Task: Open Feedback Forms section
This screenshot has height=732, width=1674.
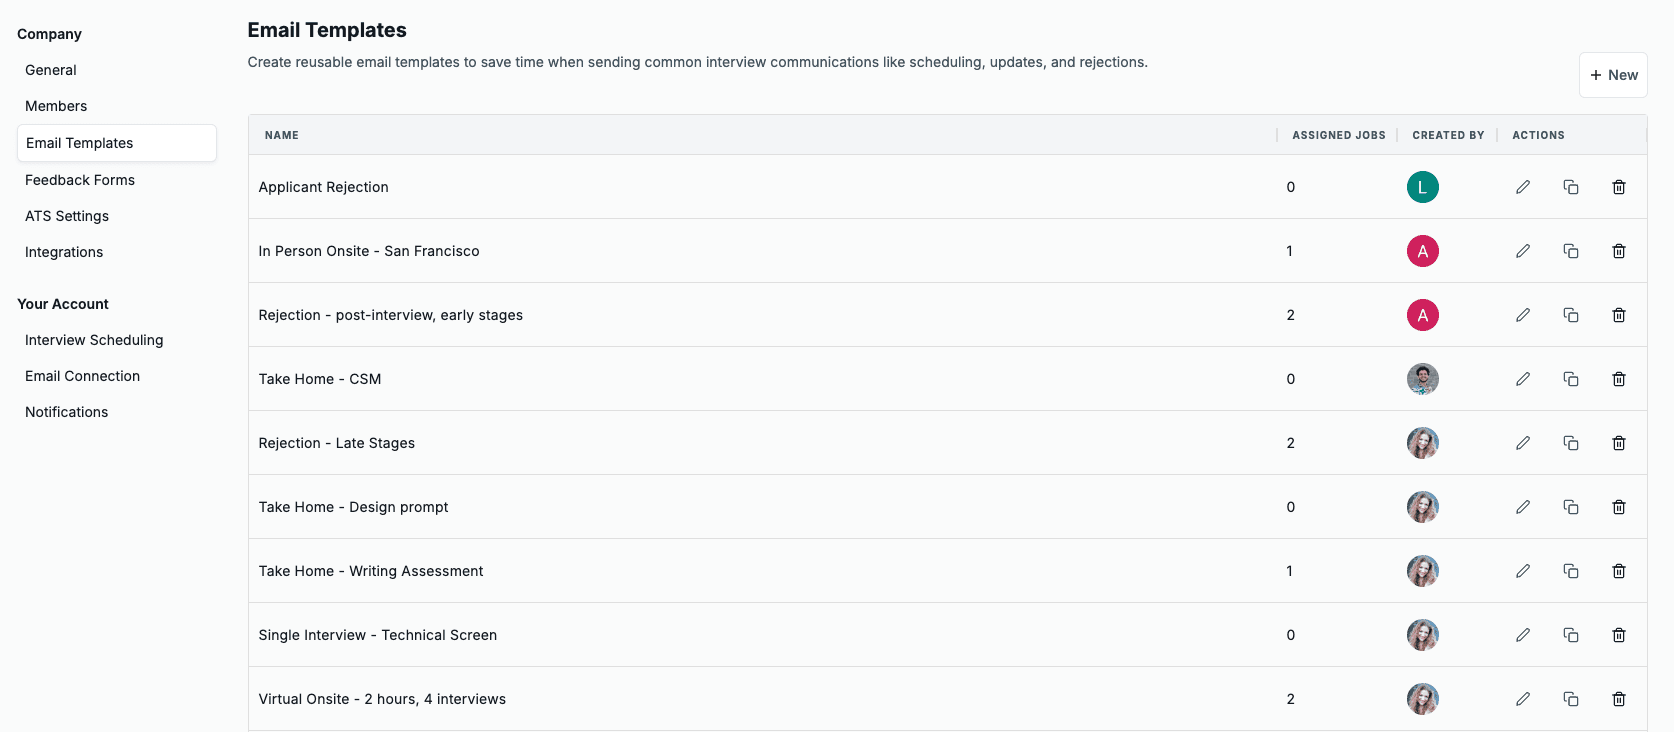Action: [80, 180]
